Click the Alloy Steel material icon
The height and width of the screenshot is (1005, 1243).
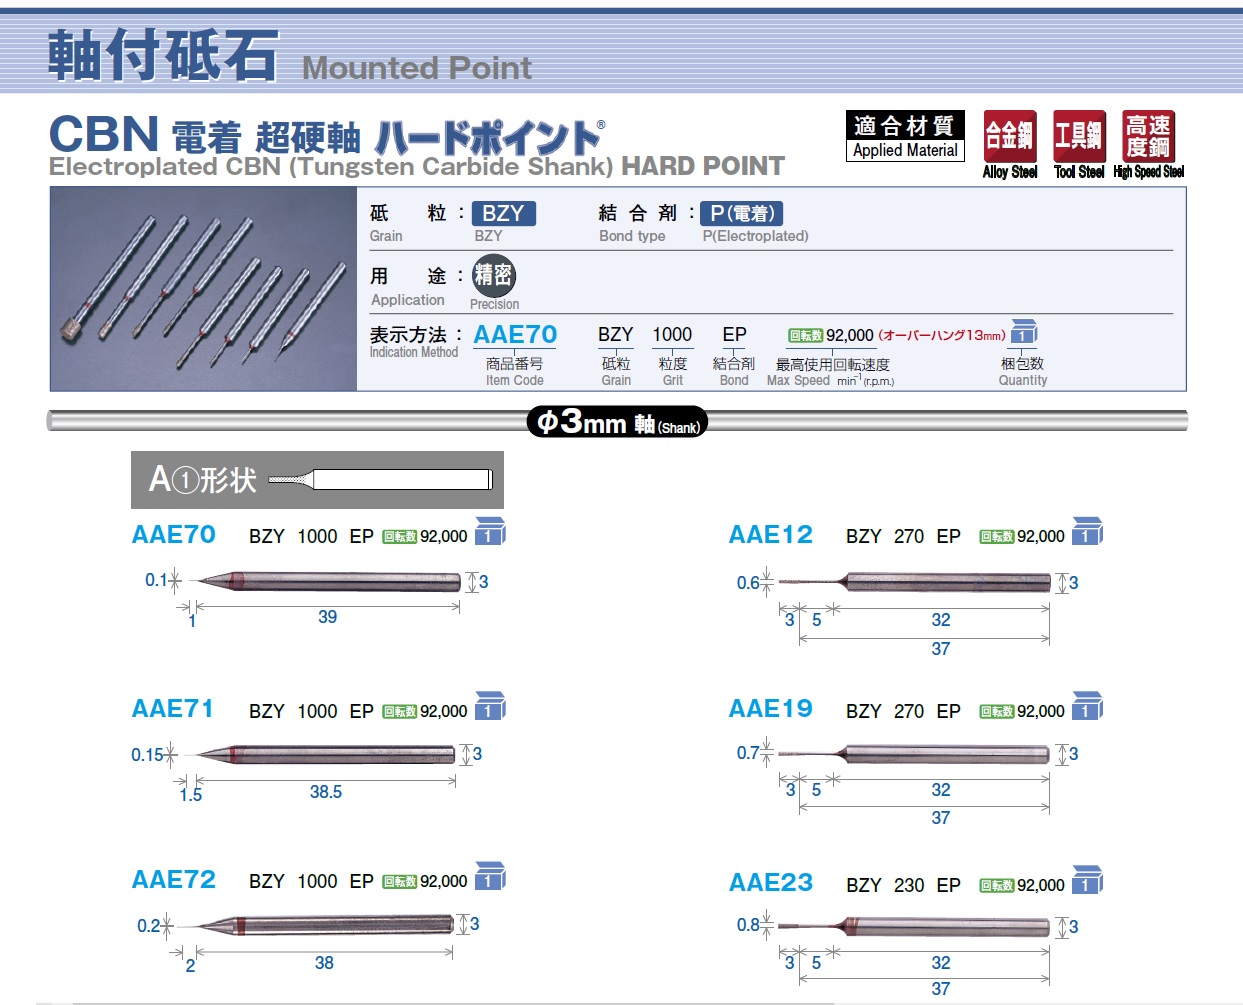[1009, 137]
